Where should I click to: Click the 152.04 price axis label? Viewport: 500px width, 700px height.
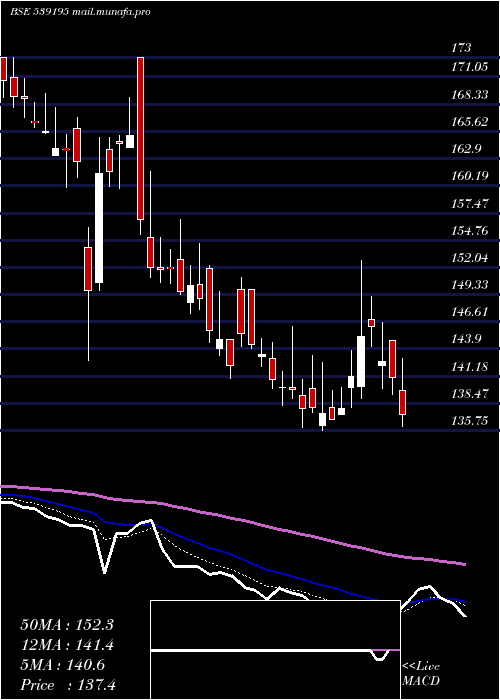[x=469, y=258]
